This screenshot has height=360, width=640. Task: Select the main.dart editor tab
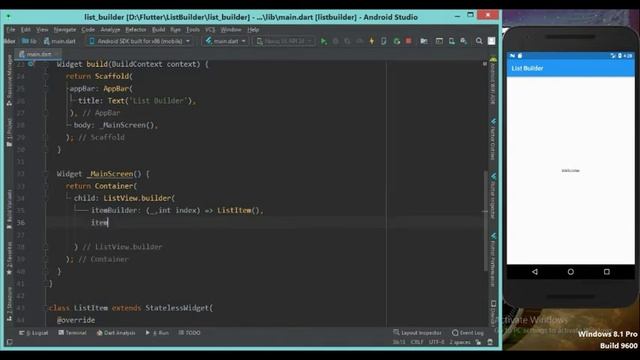tap(38, 54)
